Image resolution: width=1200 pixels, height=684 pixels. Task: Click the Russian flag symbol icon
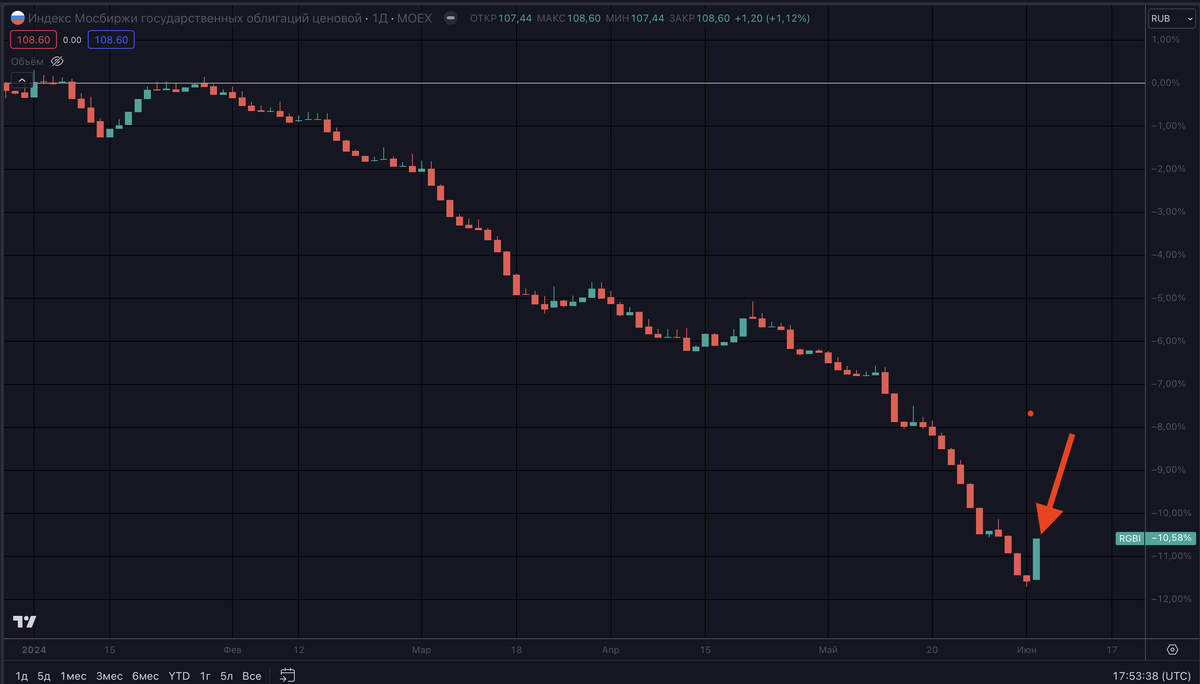pyautogui.click(x=17, y=18)
